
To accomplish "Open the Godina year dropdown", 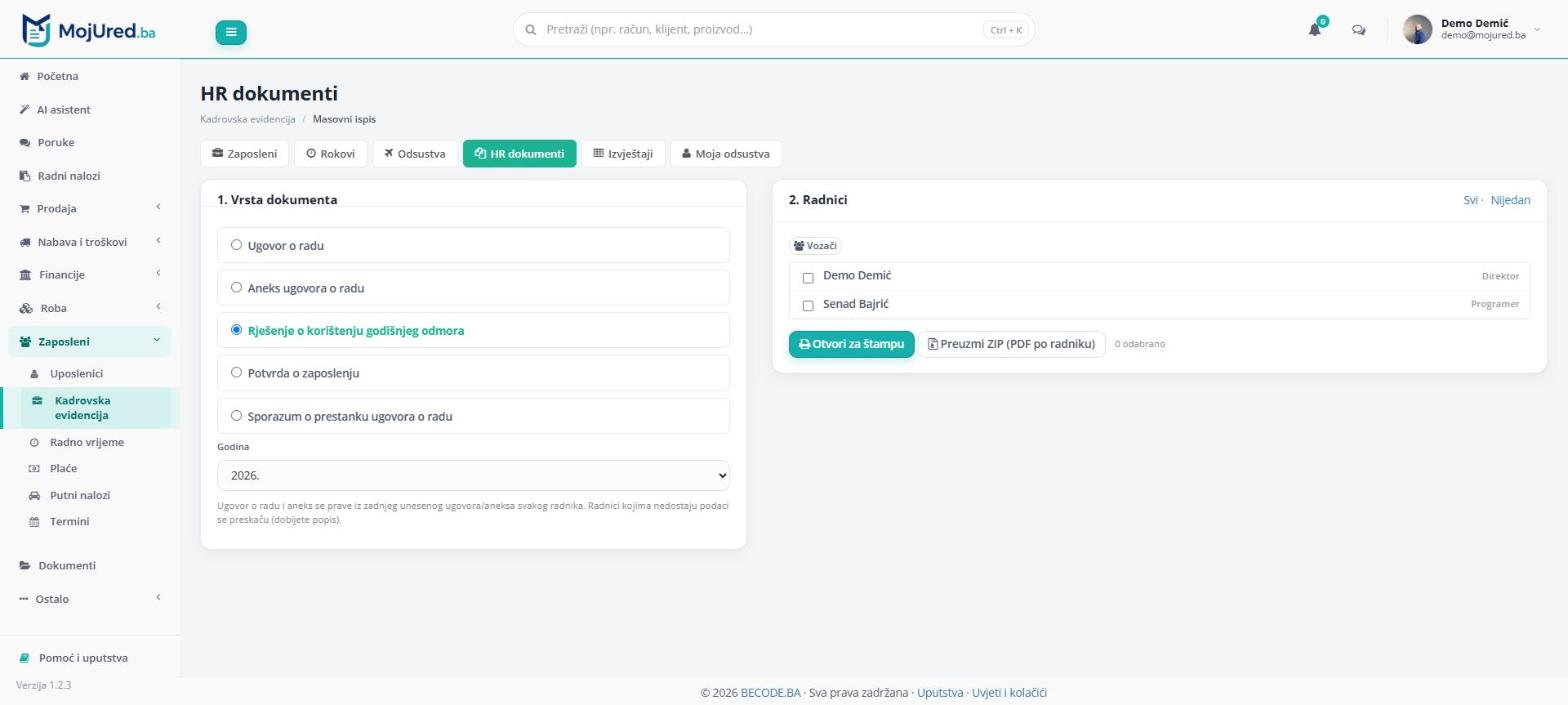I will click(x=473, y=475).
